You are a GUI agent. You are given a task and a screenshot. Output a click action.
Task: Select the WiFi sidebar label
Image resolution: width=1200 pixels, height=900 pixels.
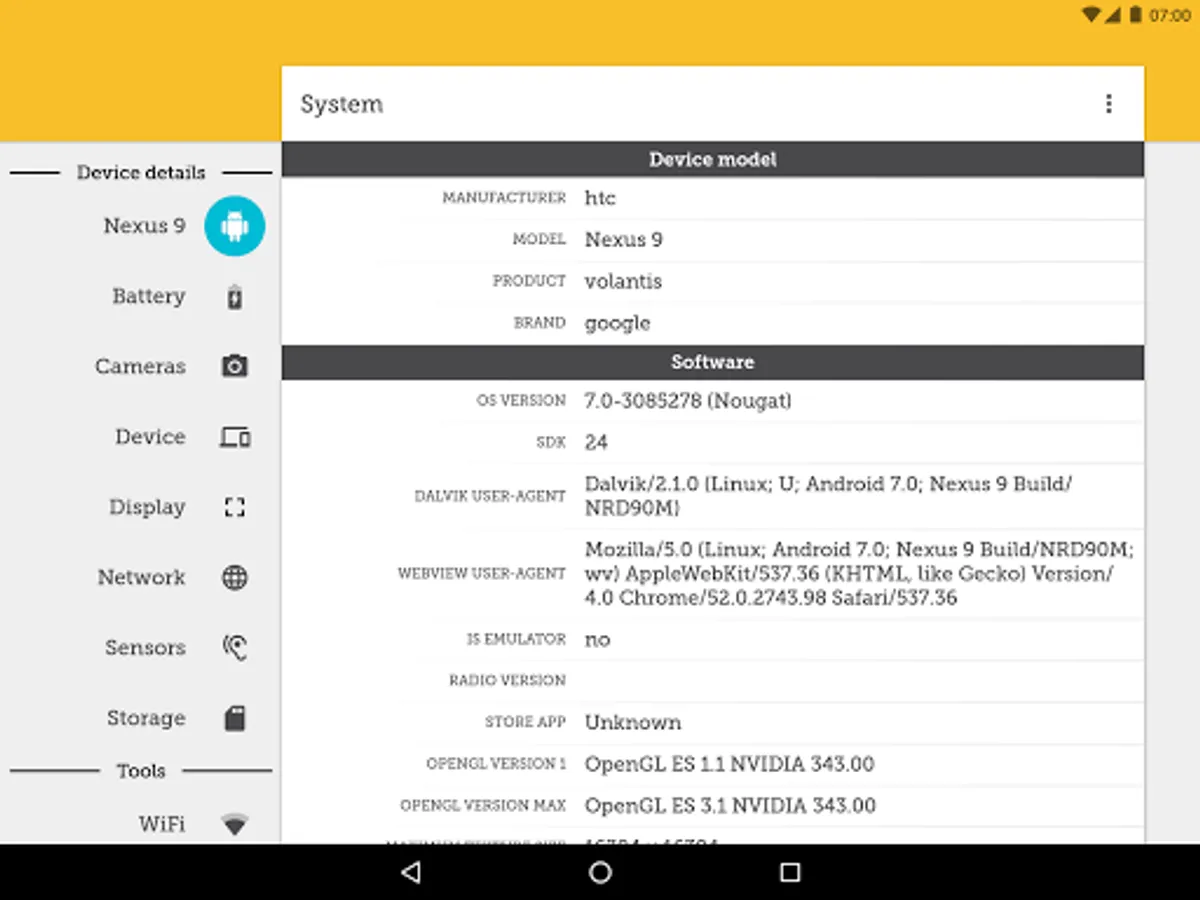pos(162,824)
